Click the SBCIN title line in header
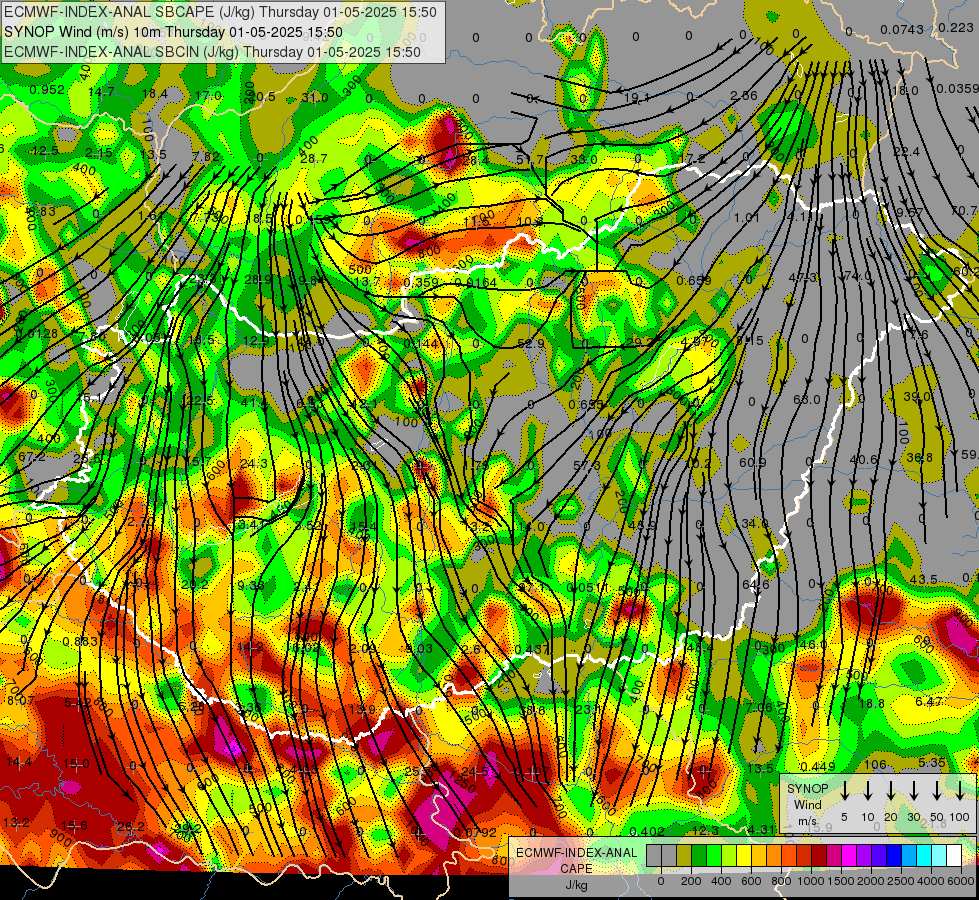Image resolution: width=979 pixels, height=900 pixels. tap(212, 52)
